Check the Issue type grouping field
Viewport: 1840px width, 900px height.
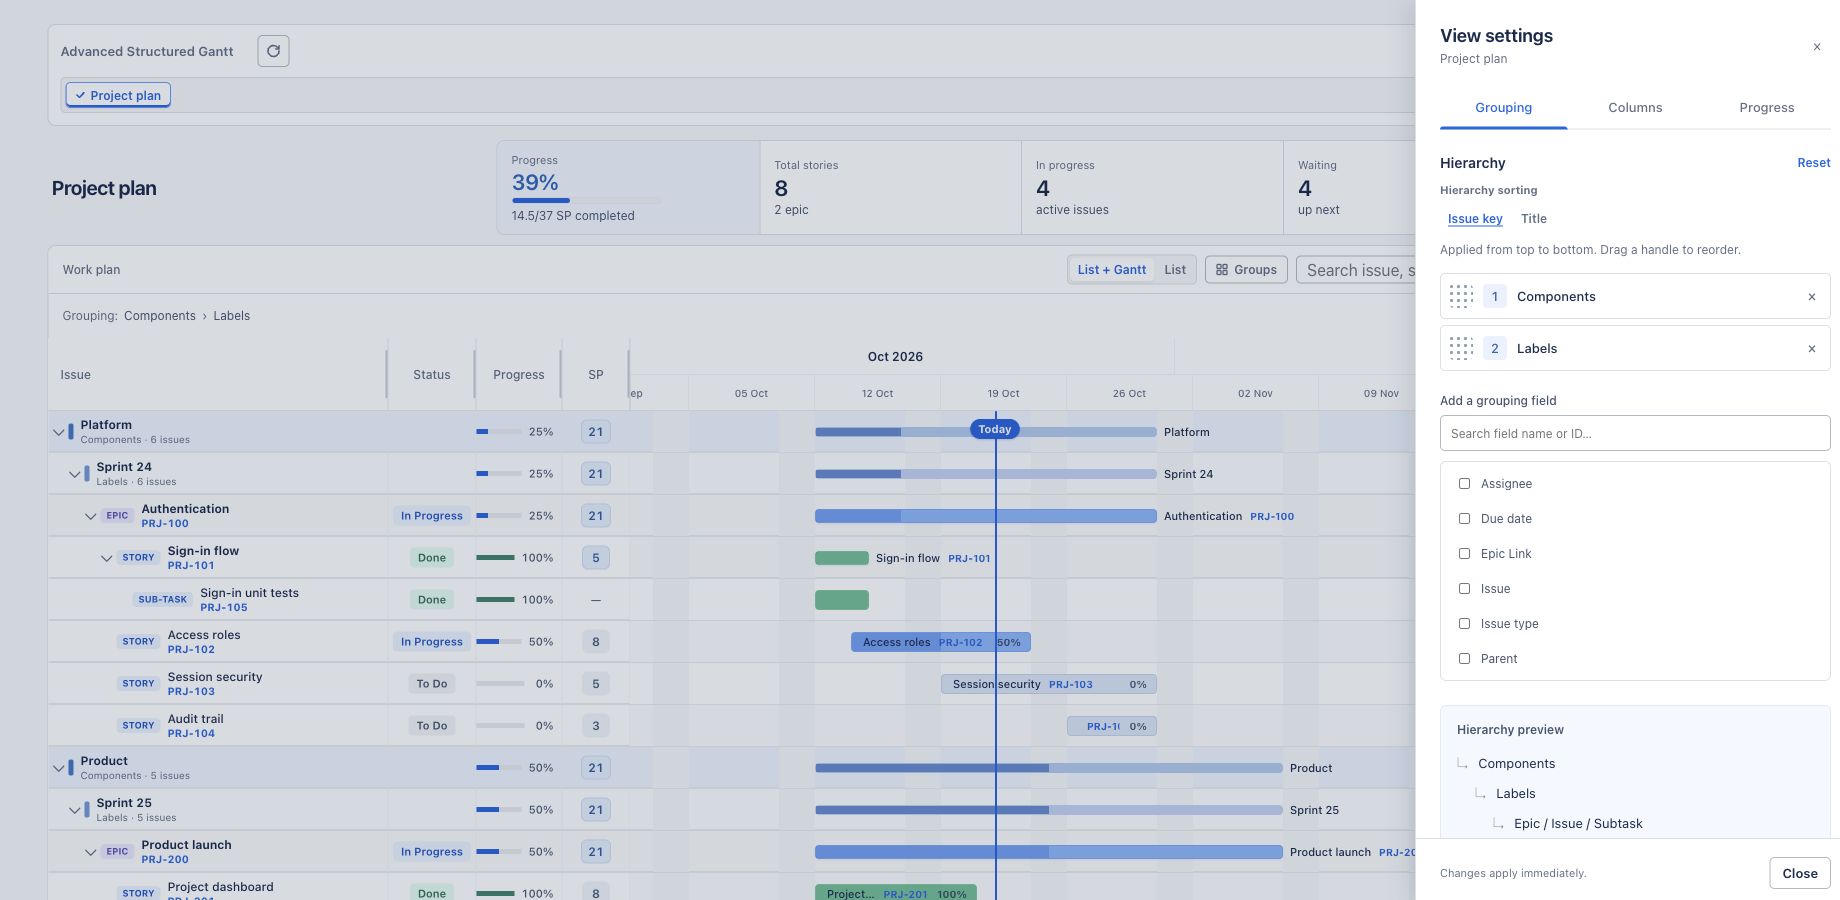pyautogui.click(x=1464, y=624)
